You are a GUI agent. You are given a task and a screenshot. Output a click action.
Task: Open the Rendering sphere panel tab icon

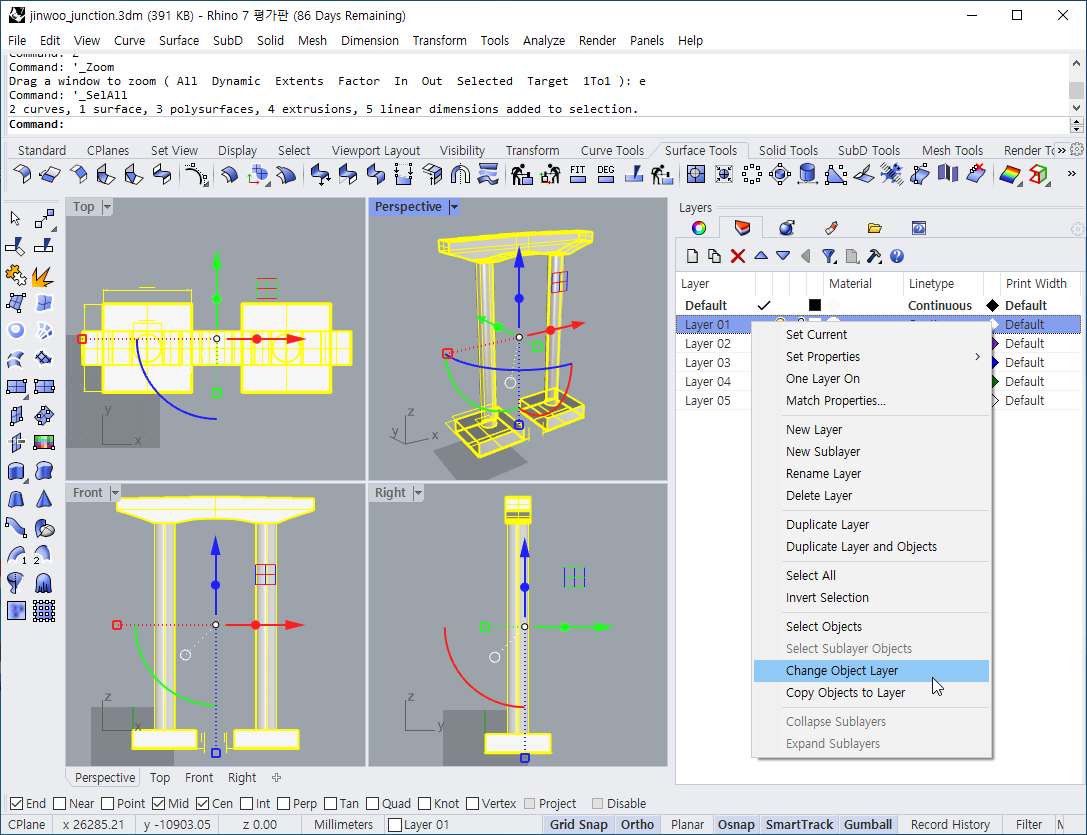point(786,227)
